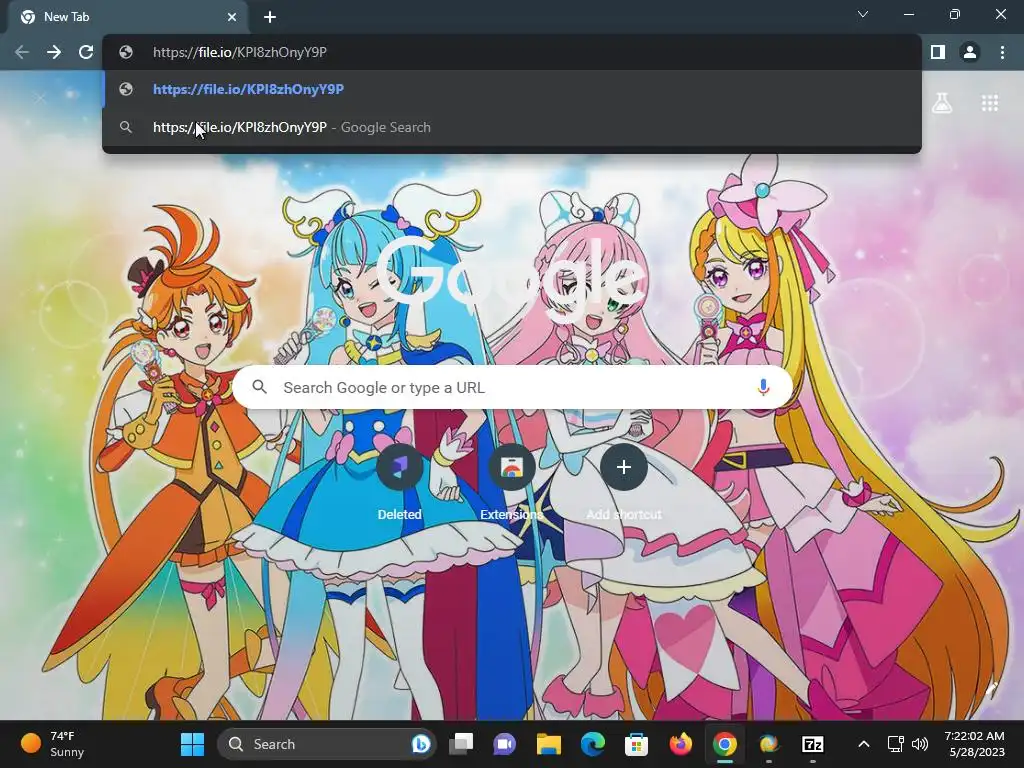Open Microsoft Store from the taskbar
Viewport: 1024px width, 768px height.
coord(636,744)
